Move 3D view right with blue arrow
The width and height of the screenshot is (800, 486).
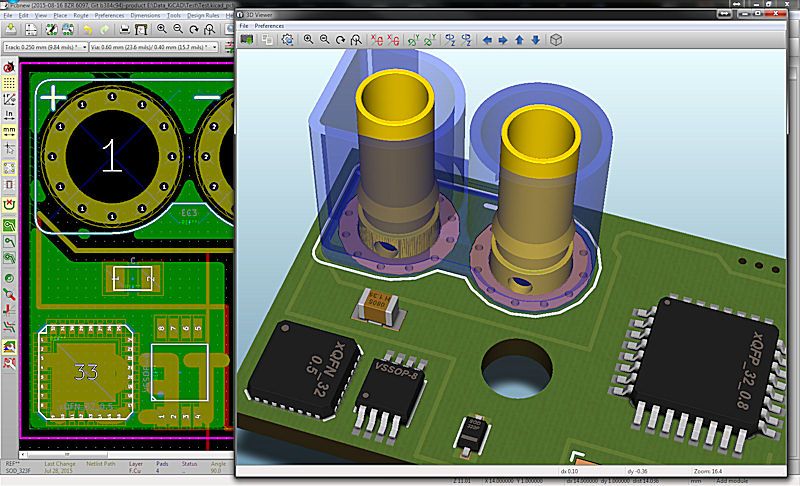pos(503,40)
